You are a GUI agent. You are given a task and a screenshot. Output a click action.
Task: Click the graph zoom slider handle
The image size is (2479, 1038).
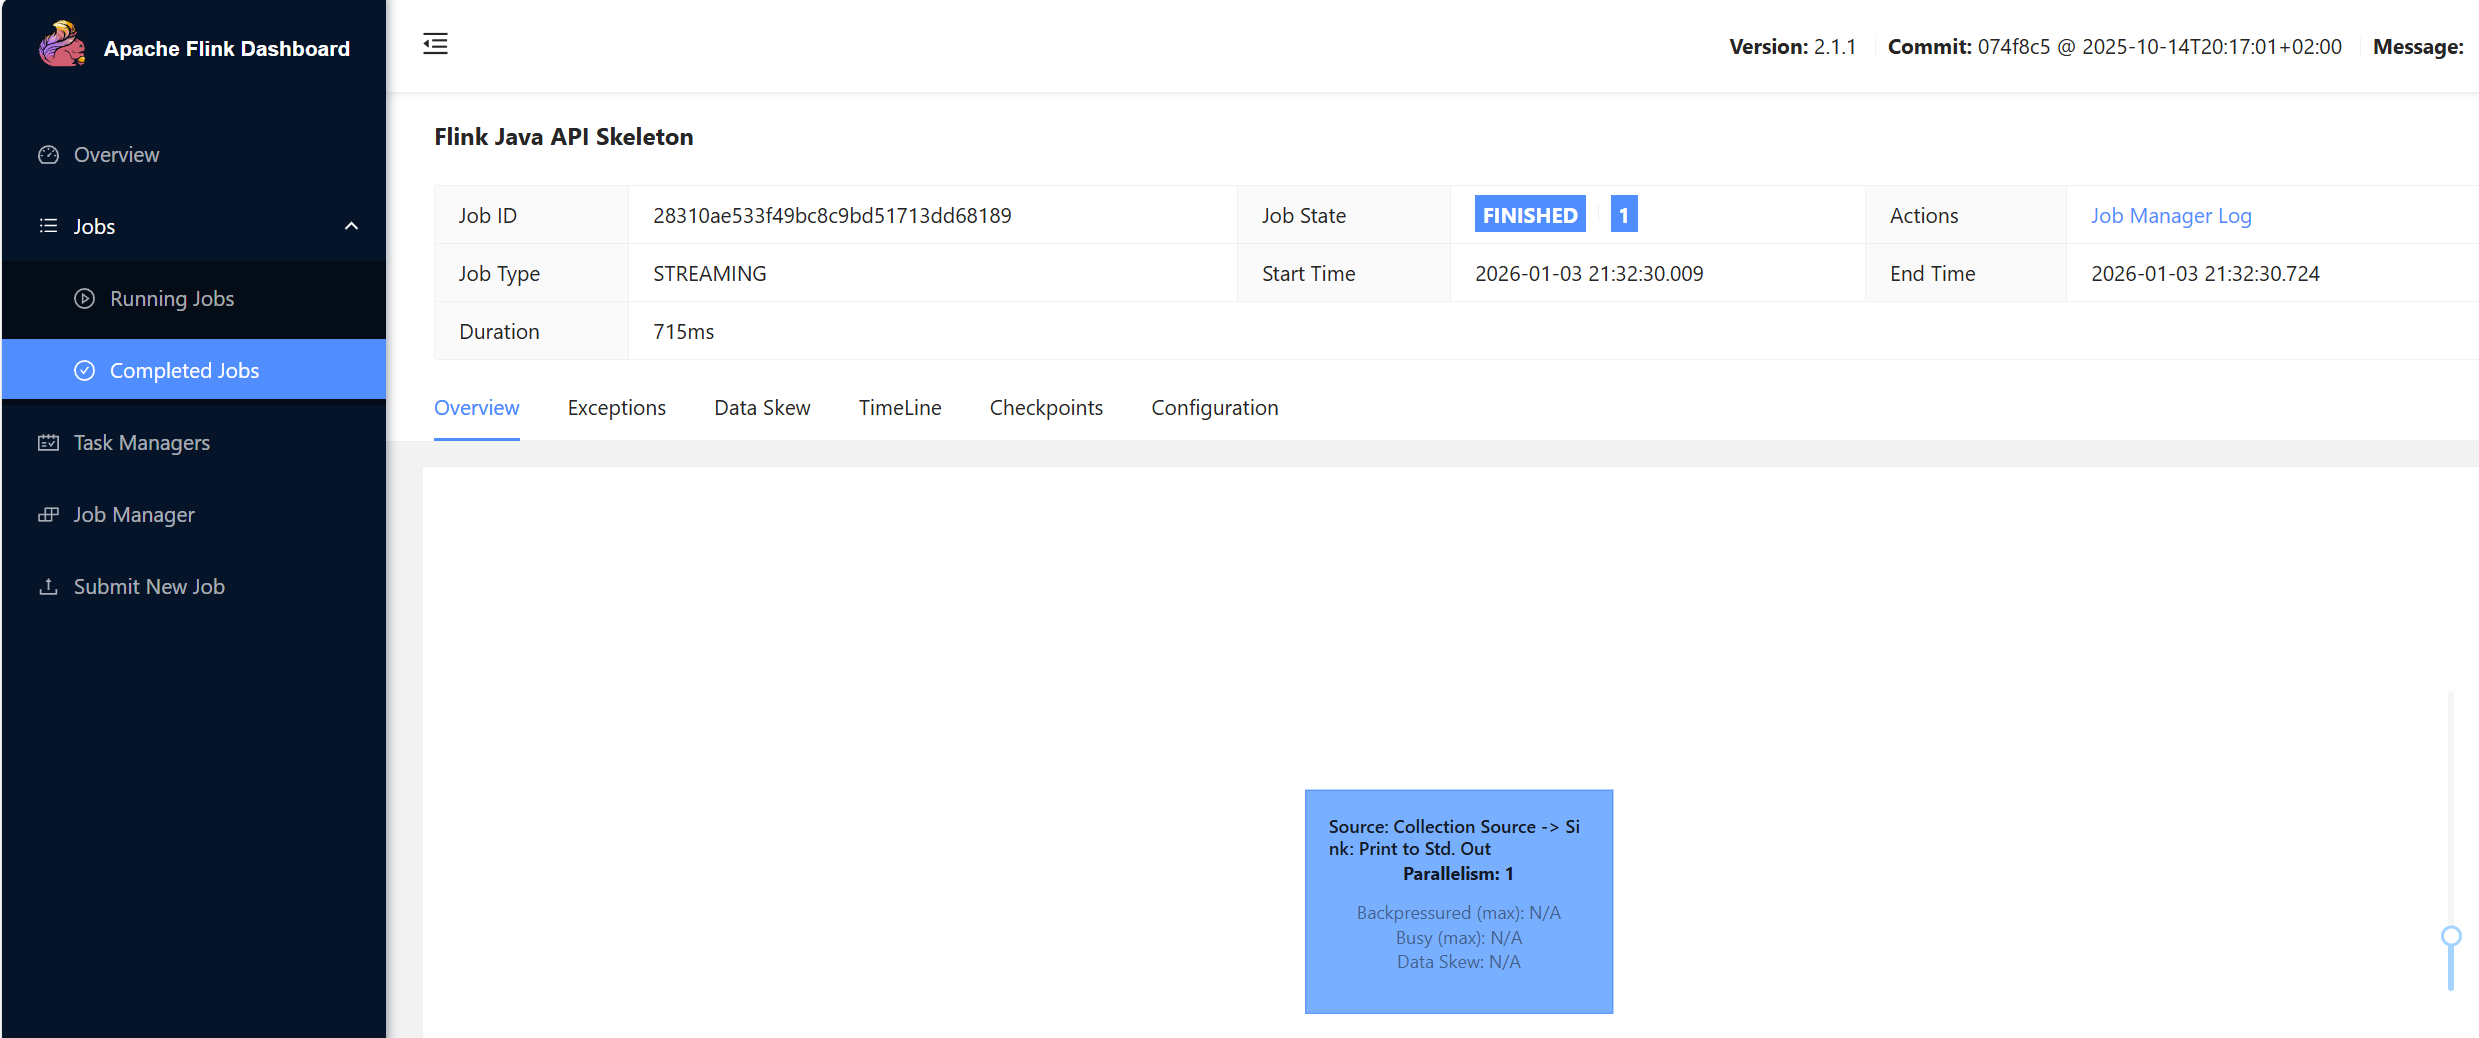[x=2451, y=936]
